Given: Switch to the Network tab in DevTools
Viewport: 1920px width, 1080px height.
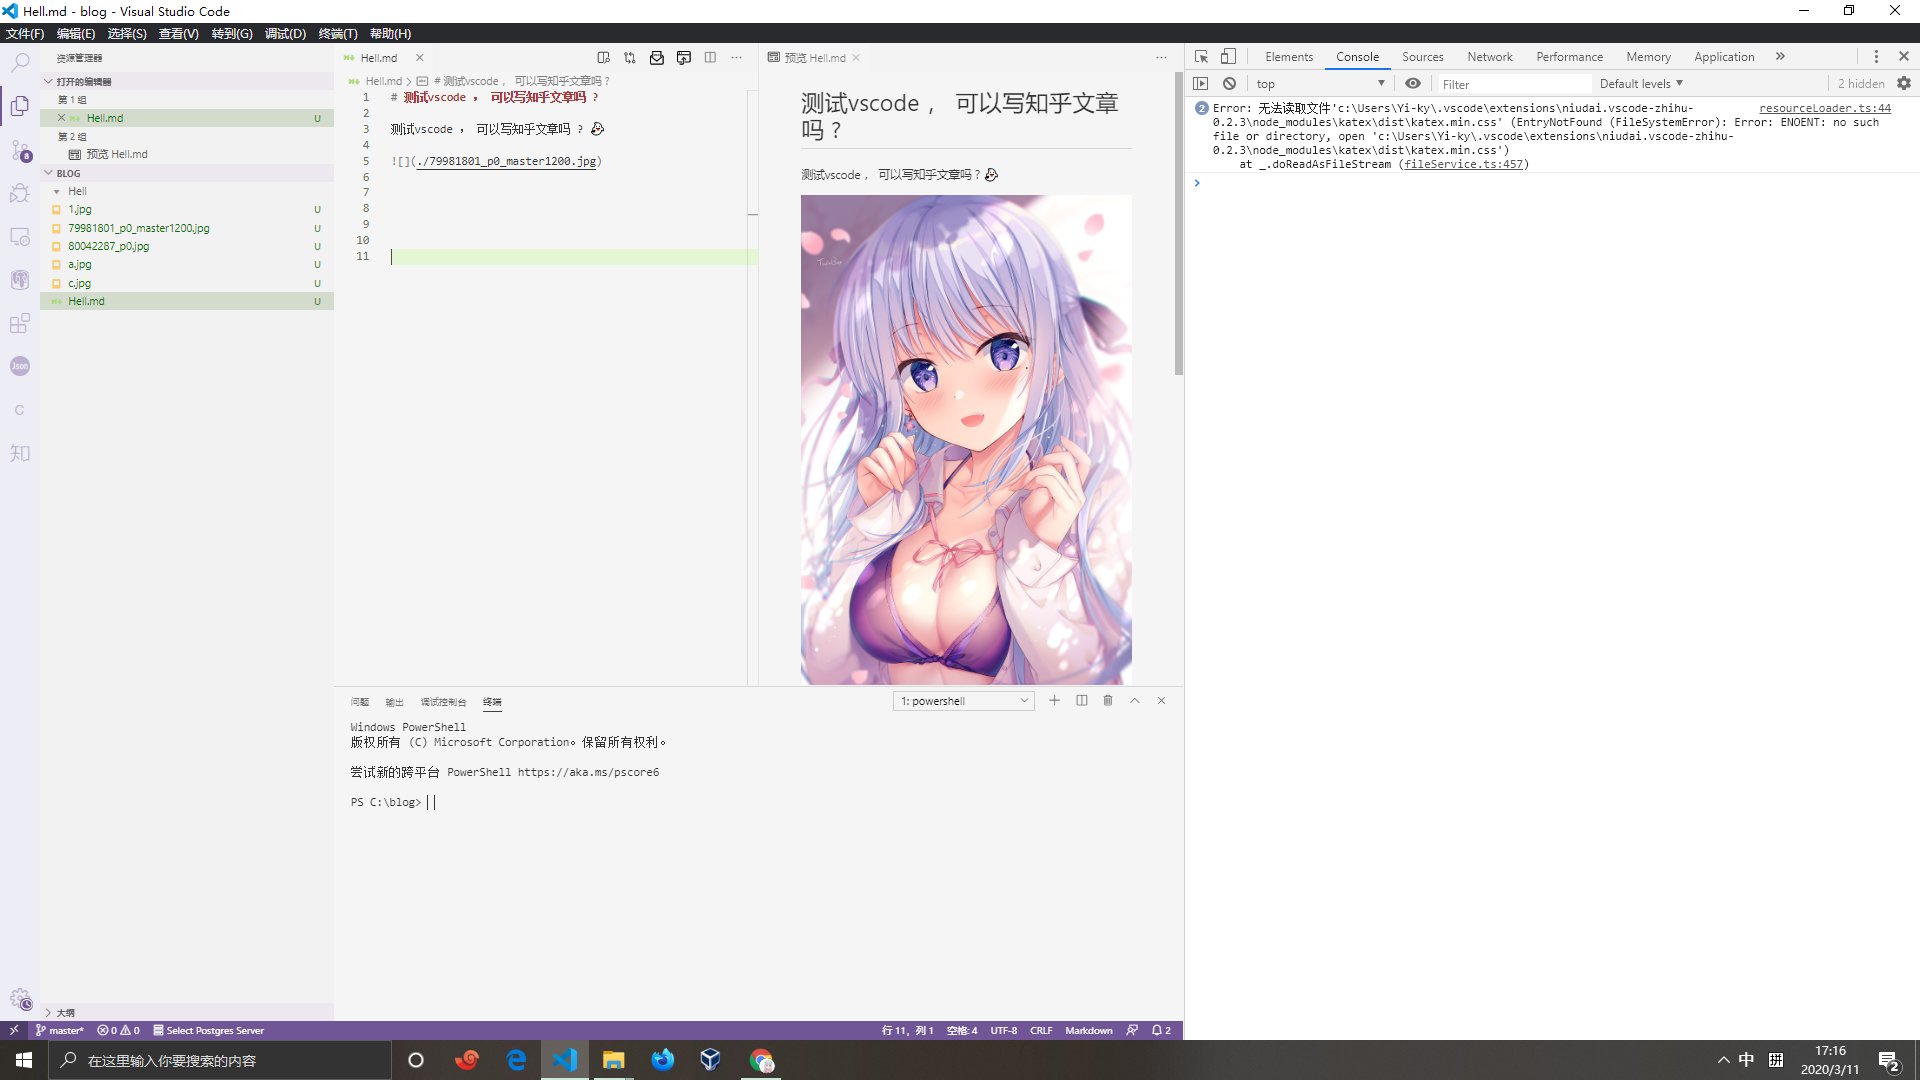Looking at the screenshot, I should [x=1490, y=56].
